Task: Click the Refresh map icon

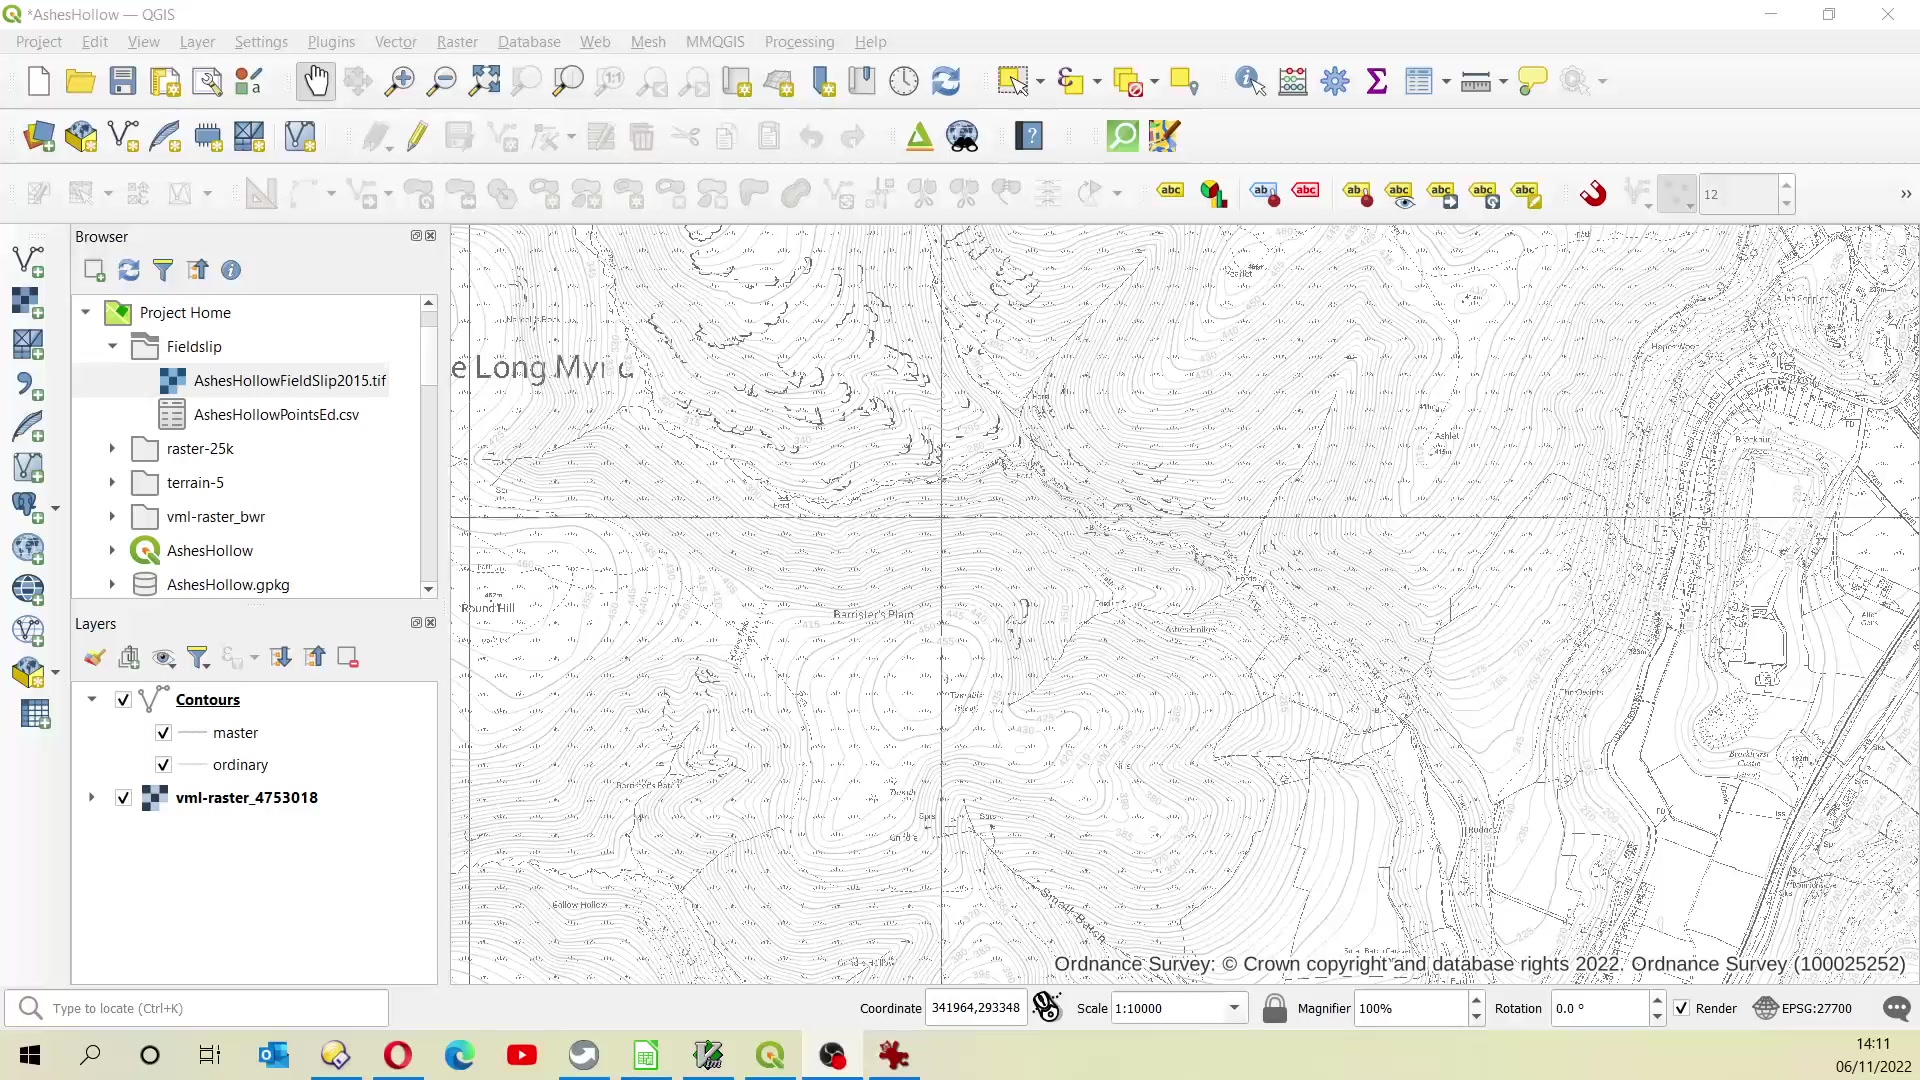Action: click(x=946, y=81)
